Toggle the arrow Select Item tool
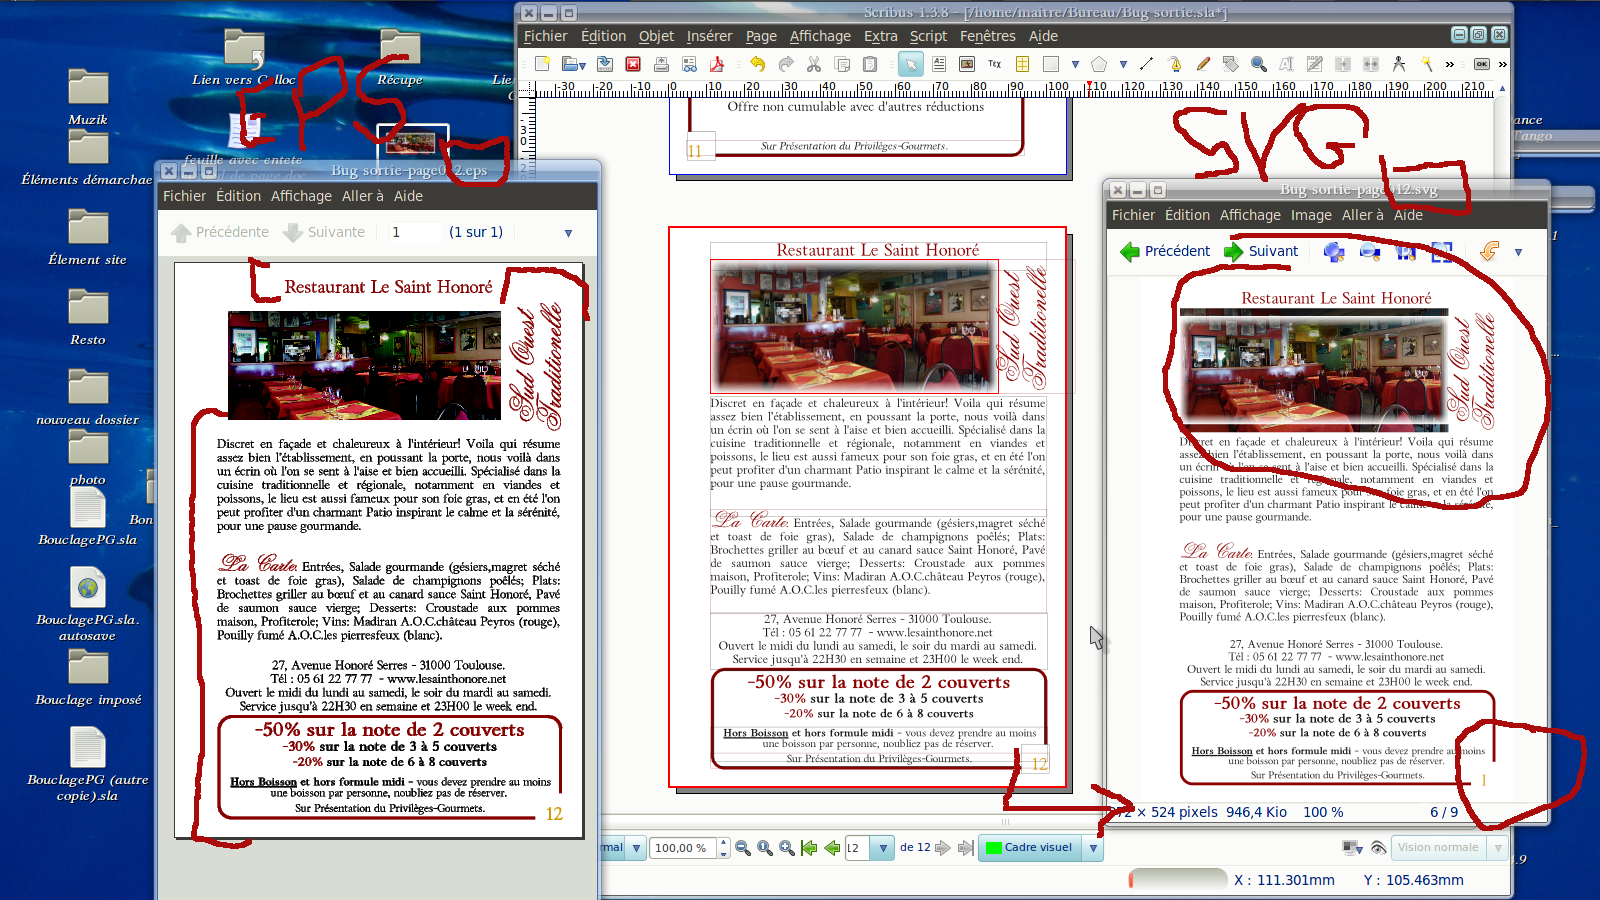The image size is (1600, 900). click(x=910, y=64)
